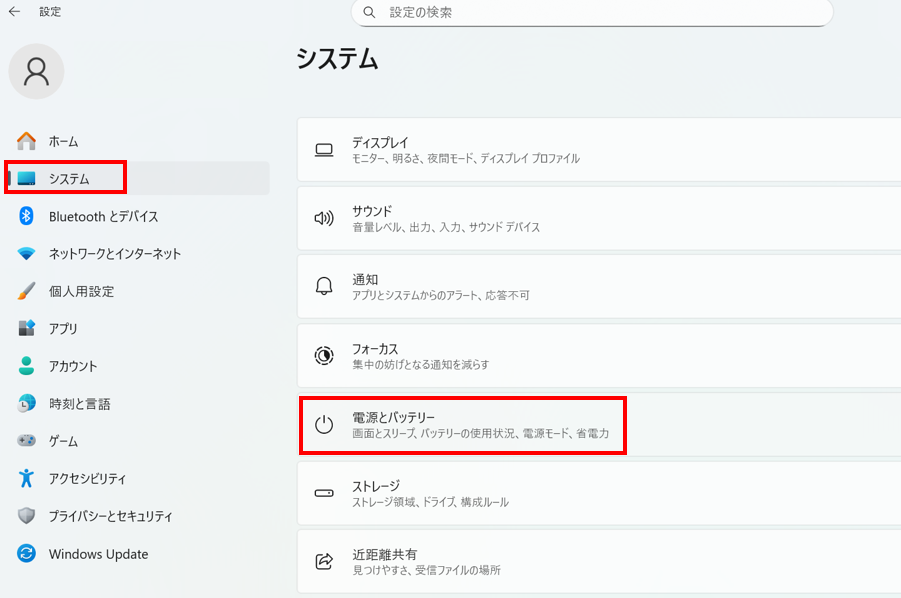The width and height of the screenshot is (901, 598).
Task: Click the 通知 bell icon
Action: (324, 287)
